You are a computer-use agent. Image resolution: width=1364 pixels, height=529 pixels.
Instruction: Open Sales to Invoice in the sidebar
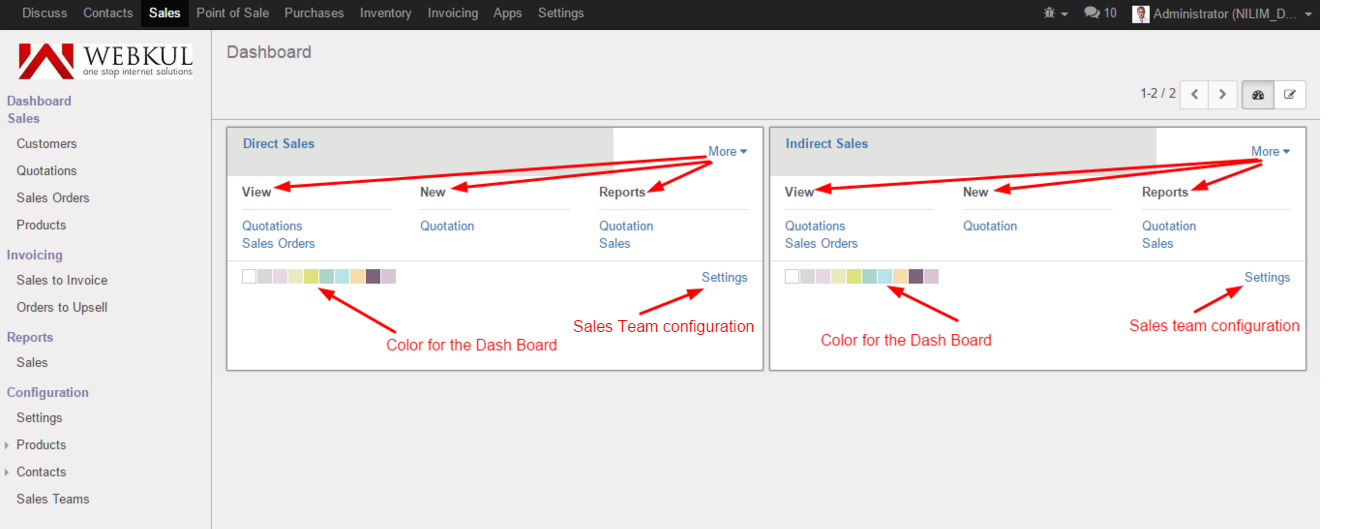click(x=62, y=281)
